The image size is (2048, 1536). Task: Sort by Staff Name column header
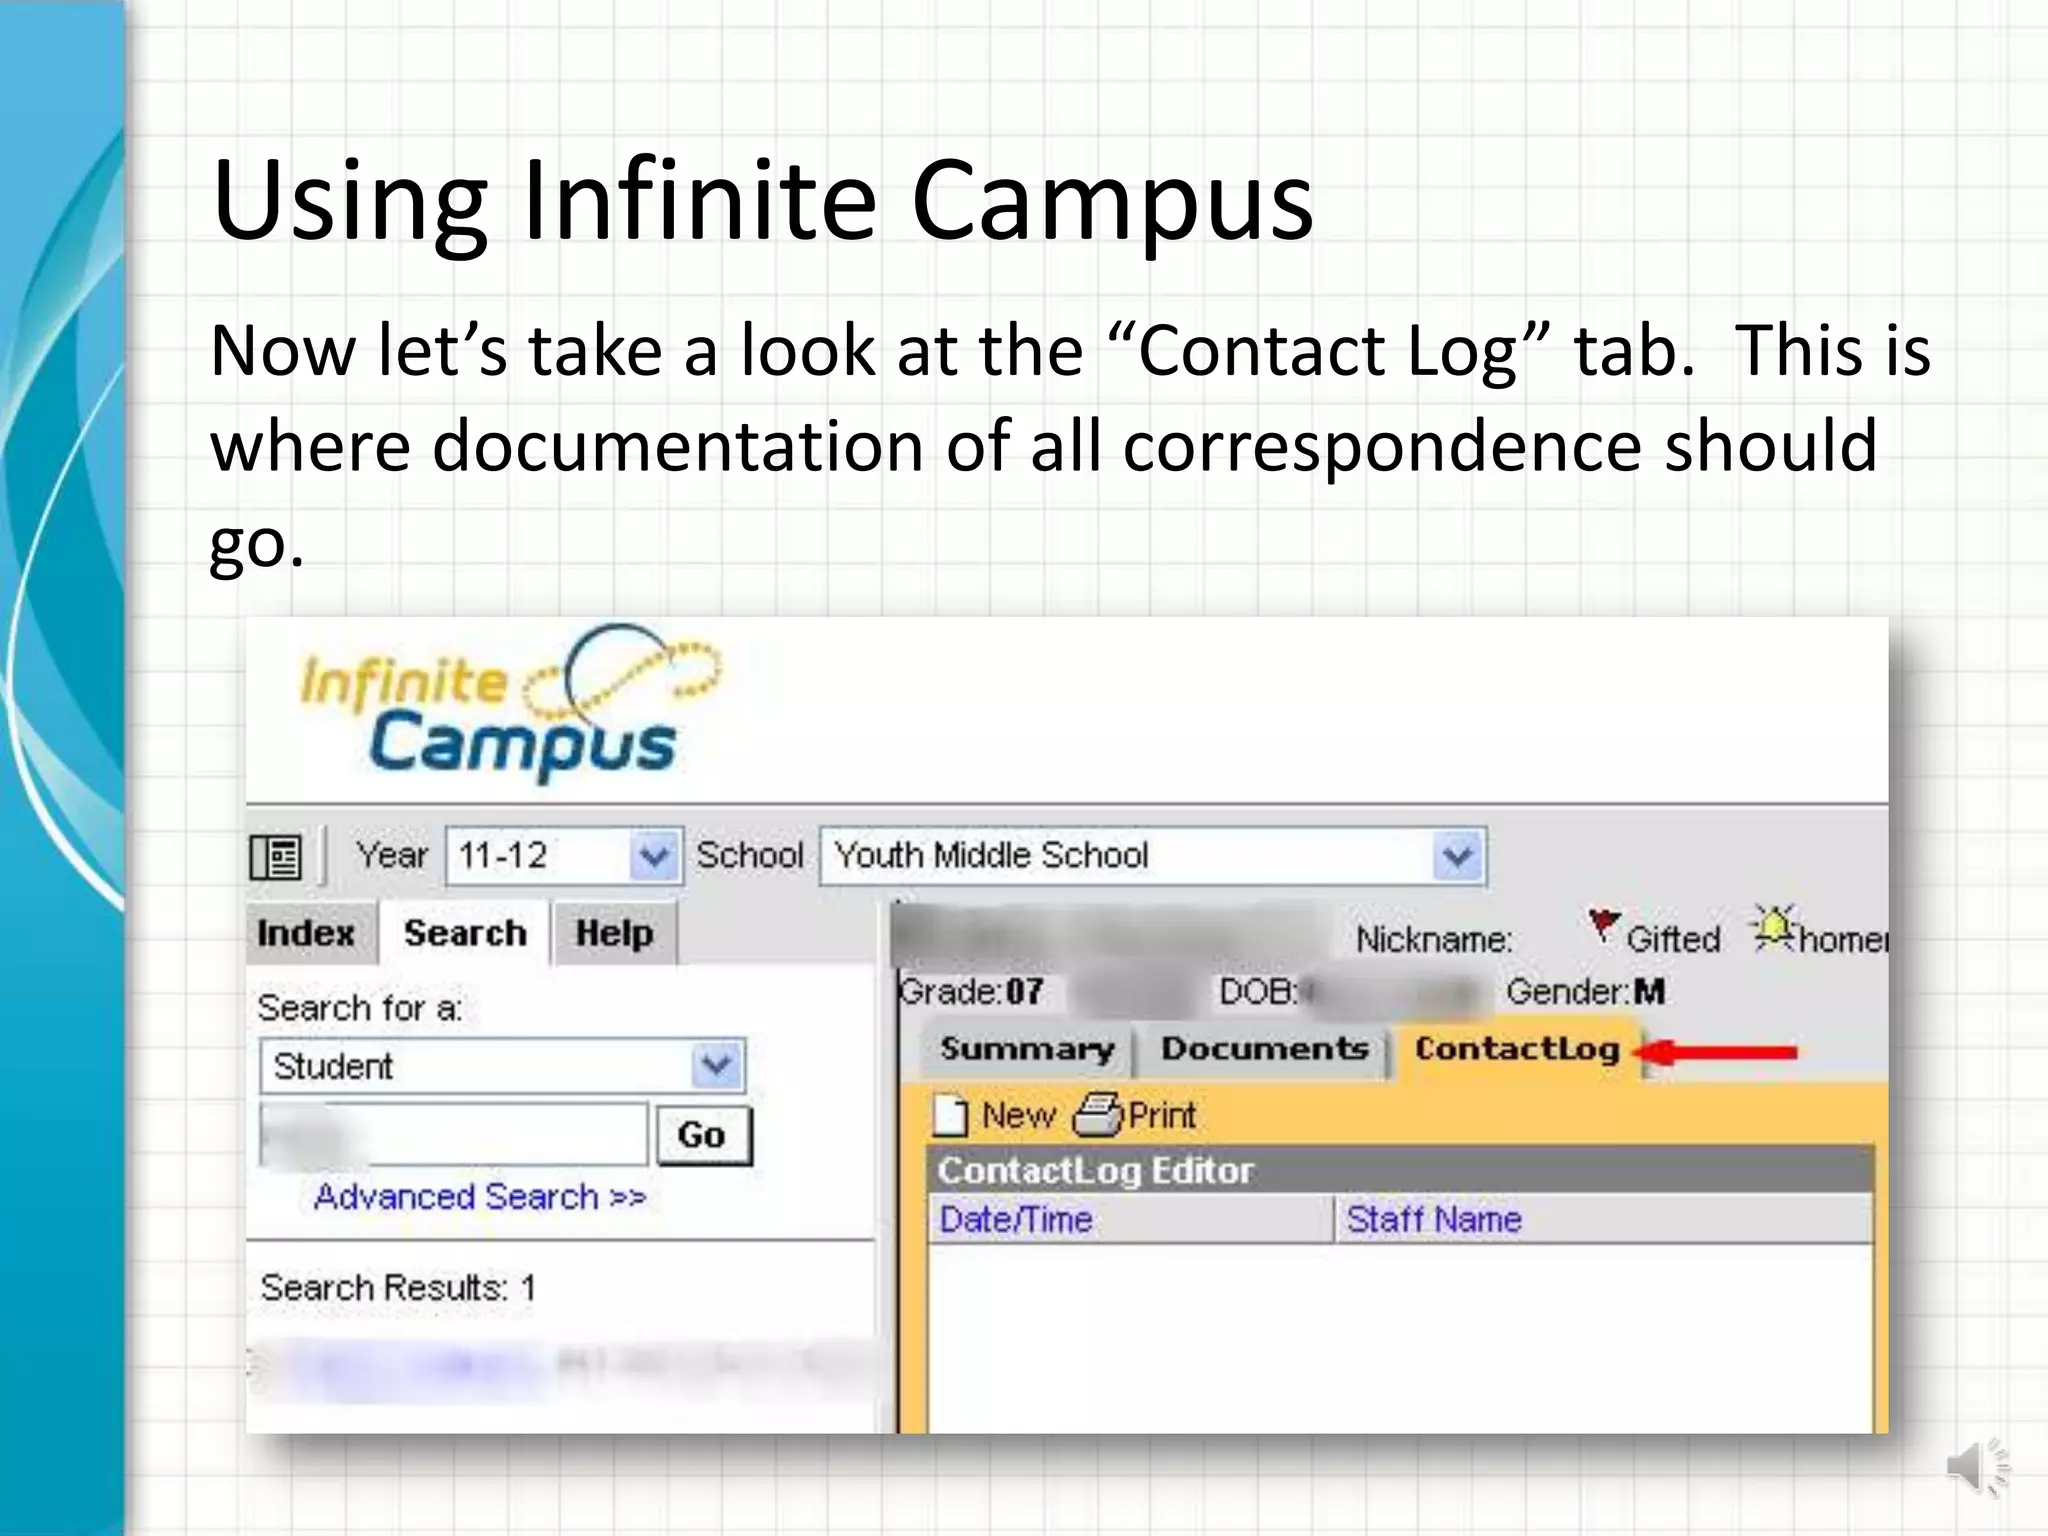pos(1433,1219)
